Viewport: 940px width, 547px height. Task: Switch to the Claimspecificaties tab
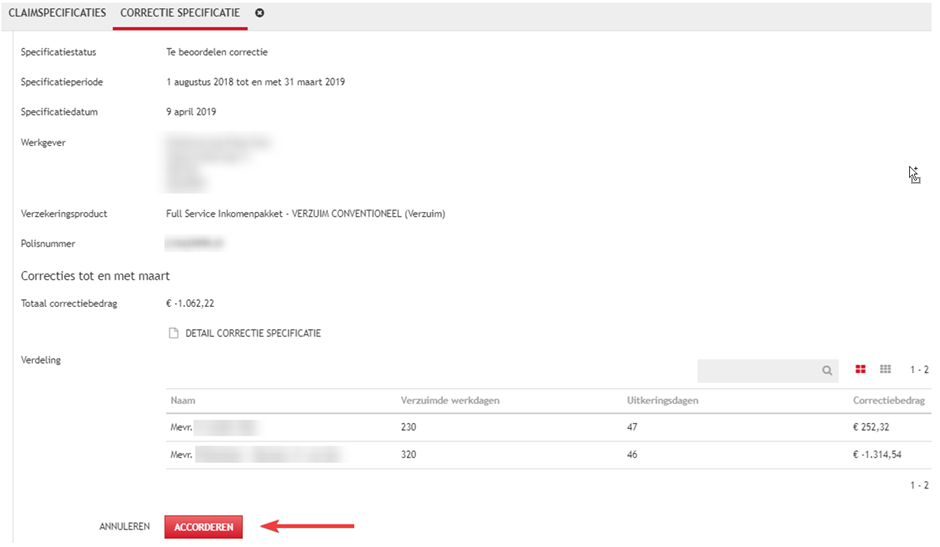pos(57,13)
